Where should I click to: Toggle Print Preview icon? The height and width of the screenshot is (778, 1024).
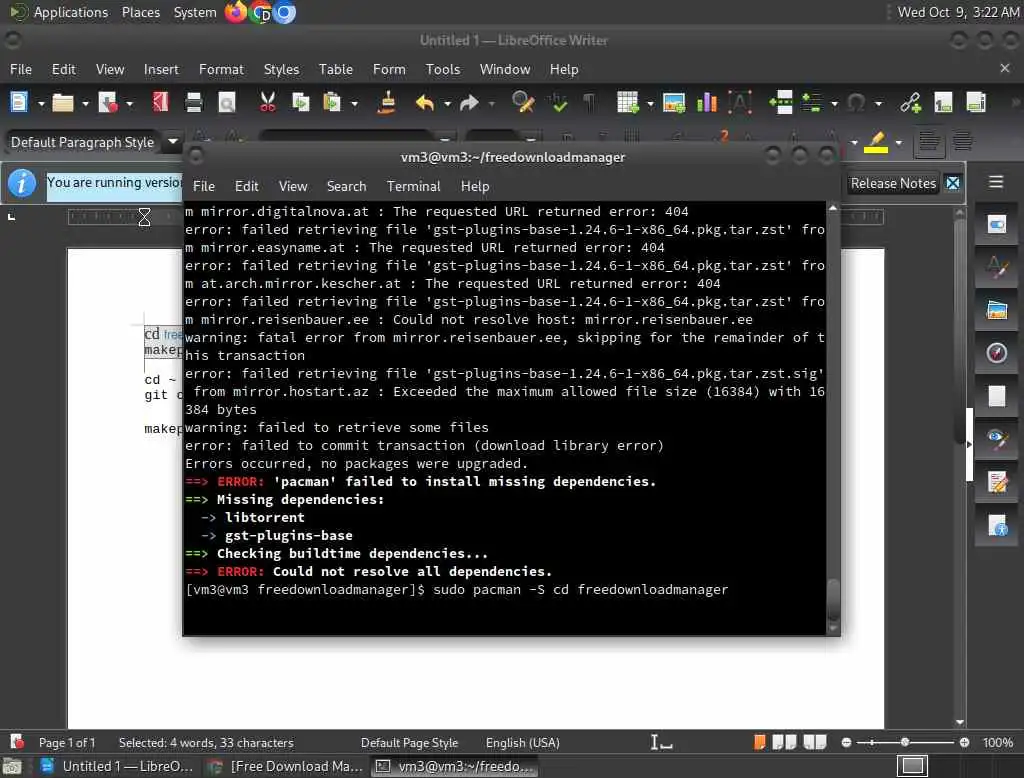tap(226, 103)
